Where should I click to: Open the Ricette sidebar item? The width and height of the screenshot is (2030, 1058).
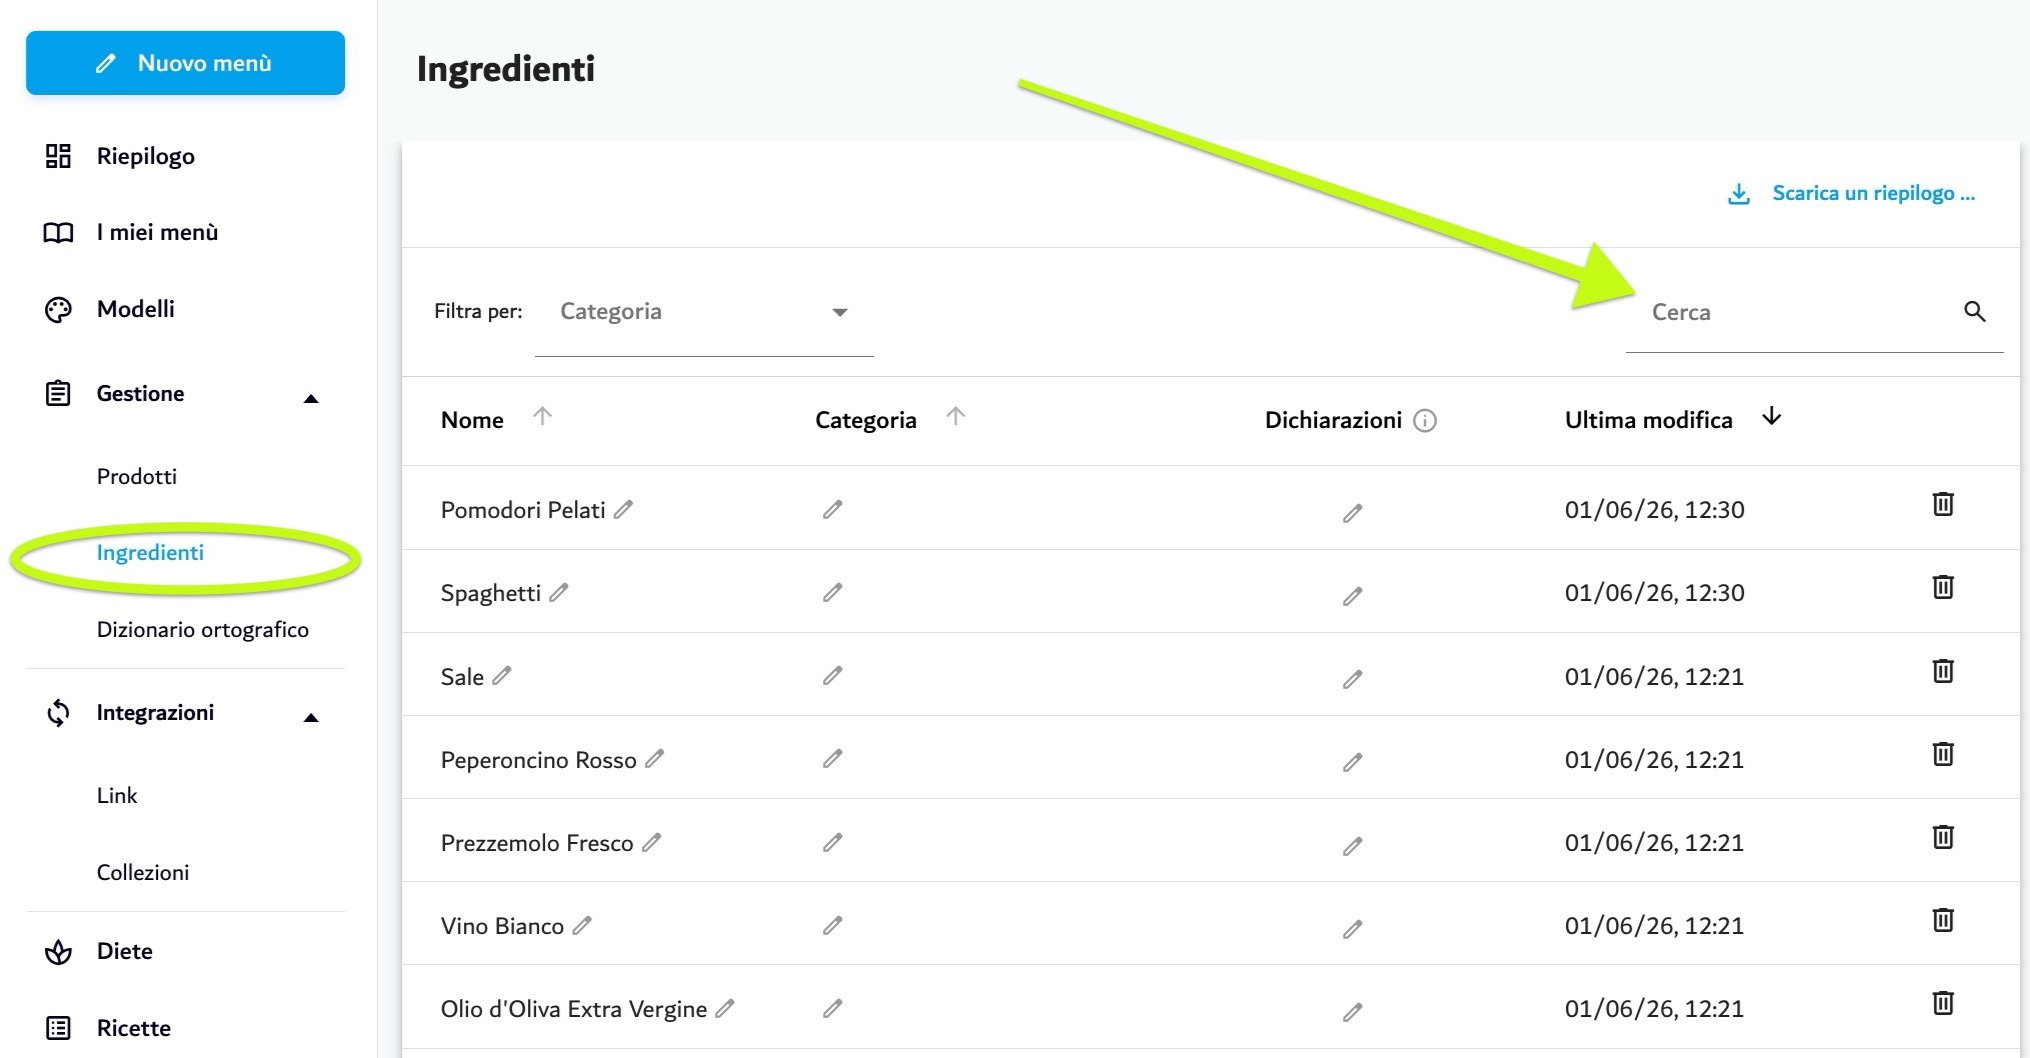click(x=133, y=1028)
